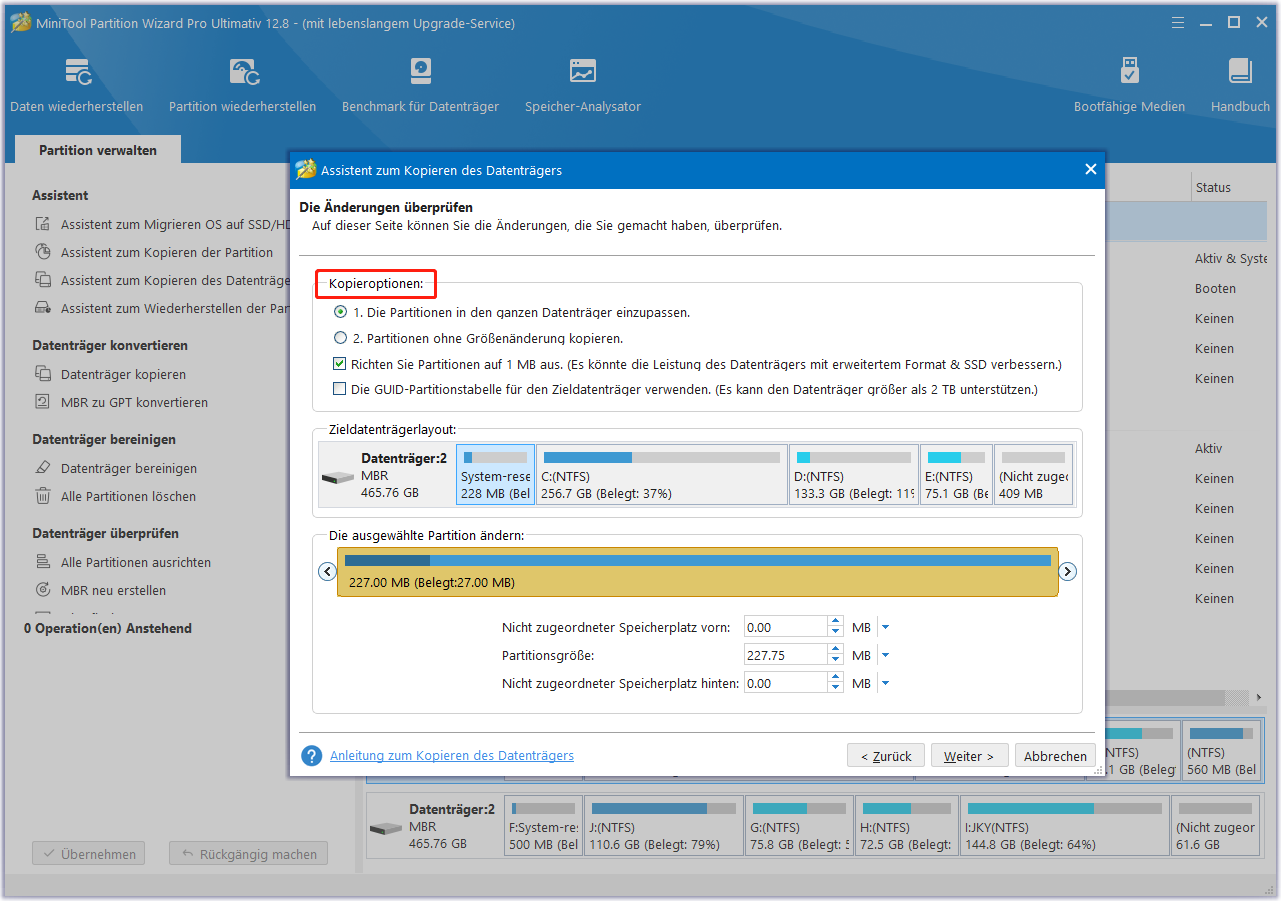
Task: Start Assistent zum Wiederherstellen der Partition
Action: point(162,308)
